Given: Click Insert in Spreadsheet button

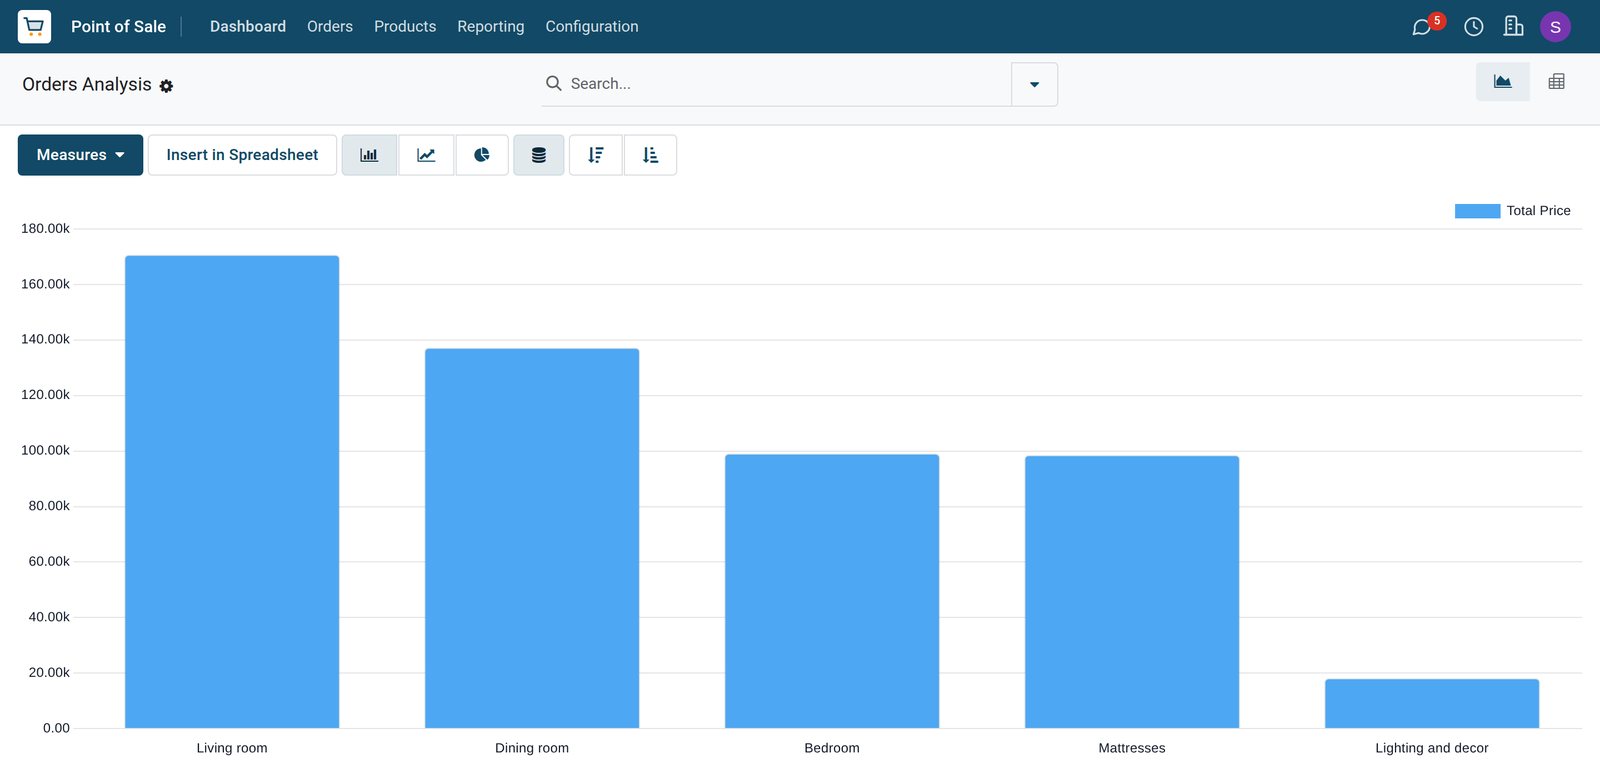Looking at the screenshot, I should coord(242,155).
